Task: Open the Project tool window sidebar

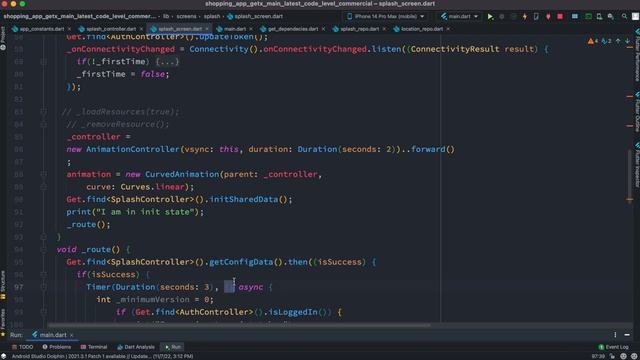Action: pyautogui.click(x=3, y=38)
